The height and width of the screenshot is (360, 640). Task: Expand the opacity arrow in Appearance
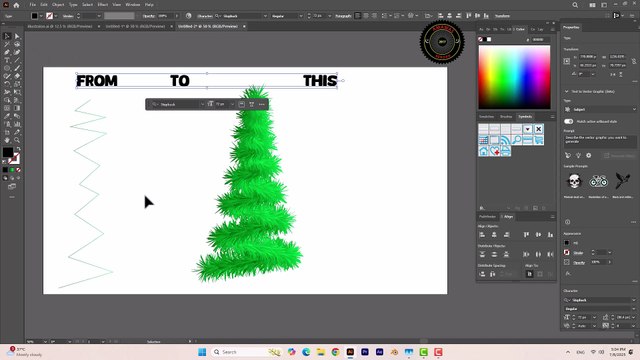click(610, 262)
